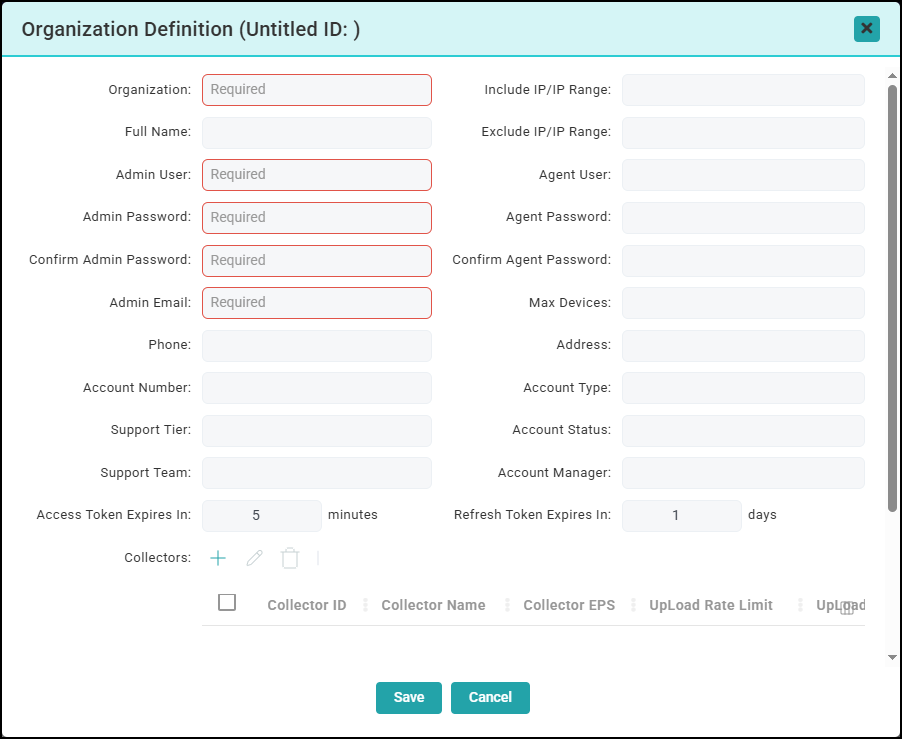Click the Organization required field
The image size is (902, 739).
click(x=317, y=90)
